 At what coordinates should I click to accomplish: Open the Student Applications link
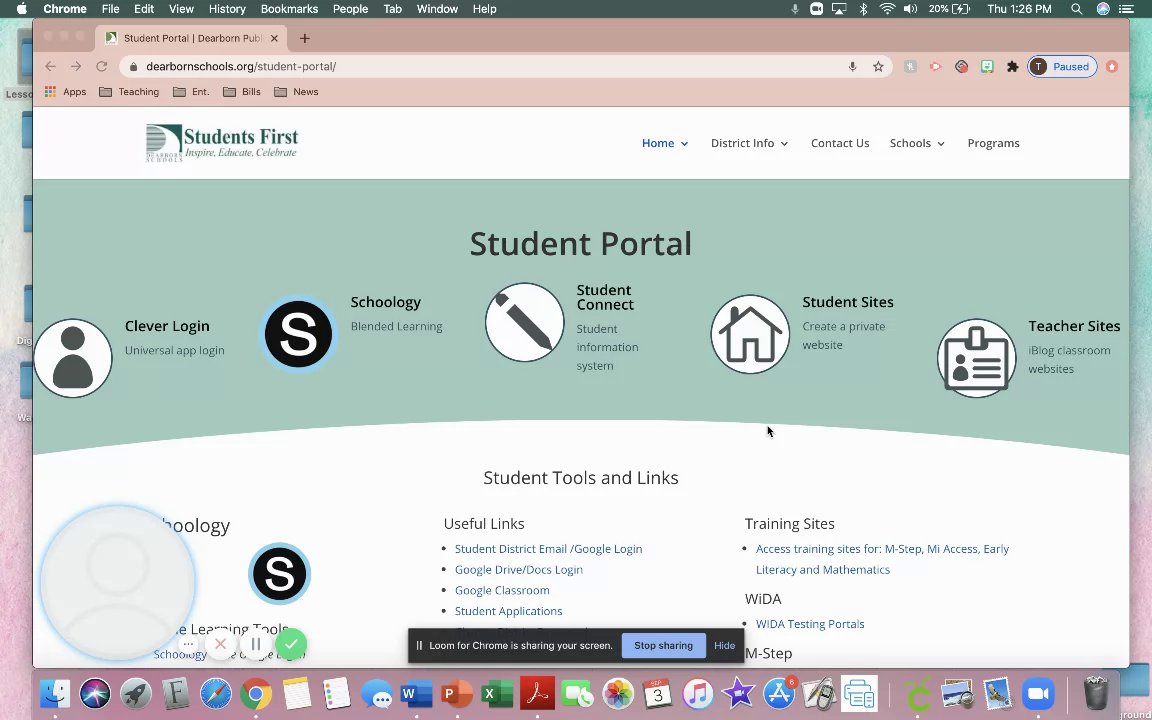(x=508, y=611)
